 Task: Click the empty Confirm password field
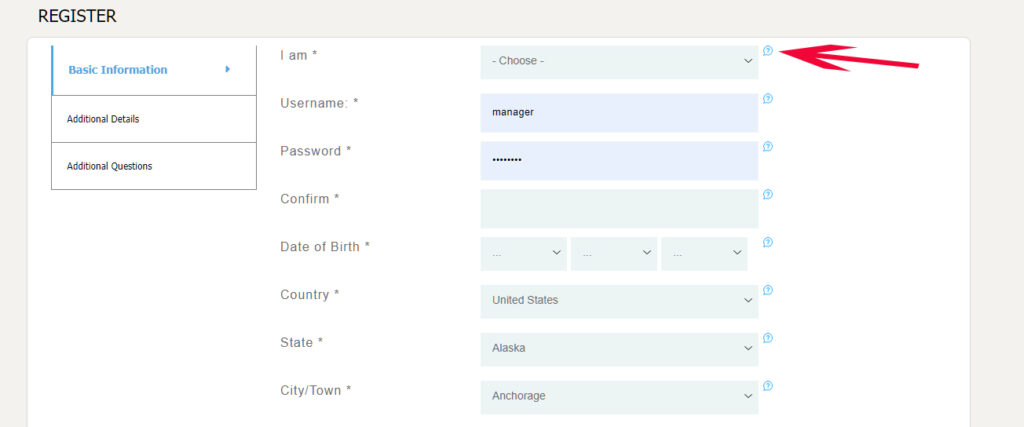[x=619, y=208]
